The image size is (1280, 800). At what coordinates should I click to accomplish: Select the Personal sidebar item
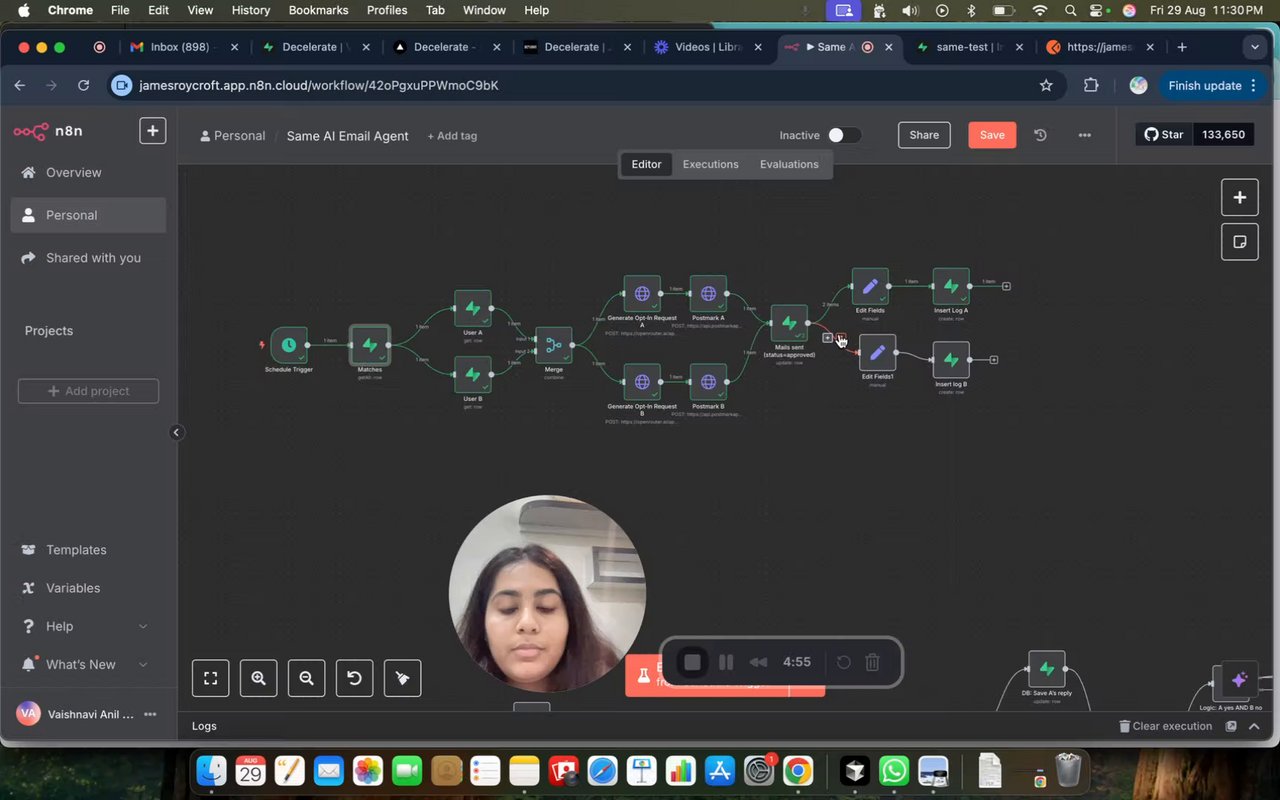(x=88, y=215)
